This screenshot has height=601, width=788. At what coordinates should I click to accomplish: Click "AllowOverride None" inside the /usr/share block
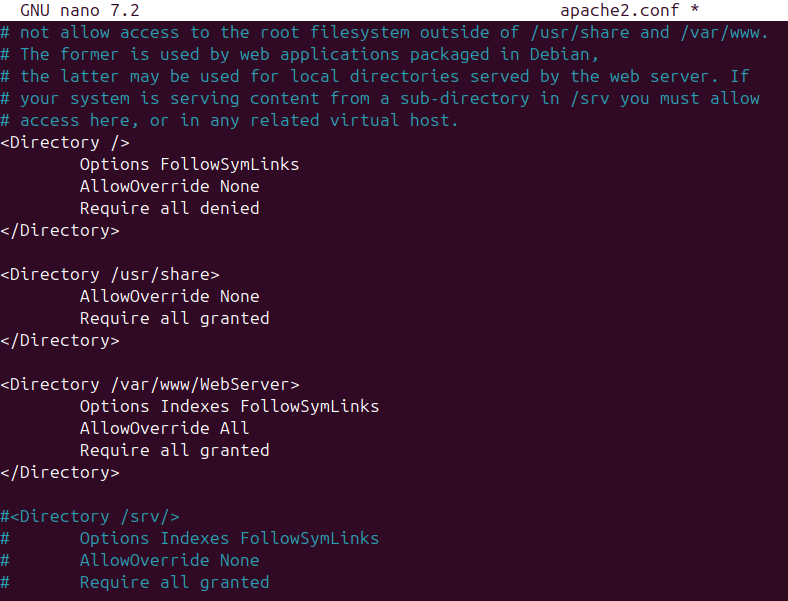[x=169, y=296]
